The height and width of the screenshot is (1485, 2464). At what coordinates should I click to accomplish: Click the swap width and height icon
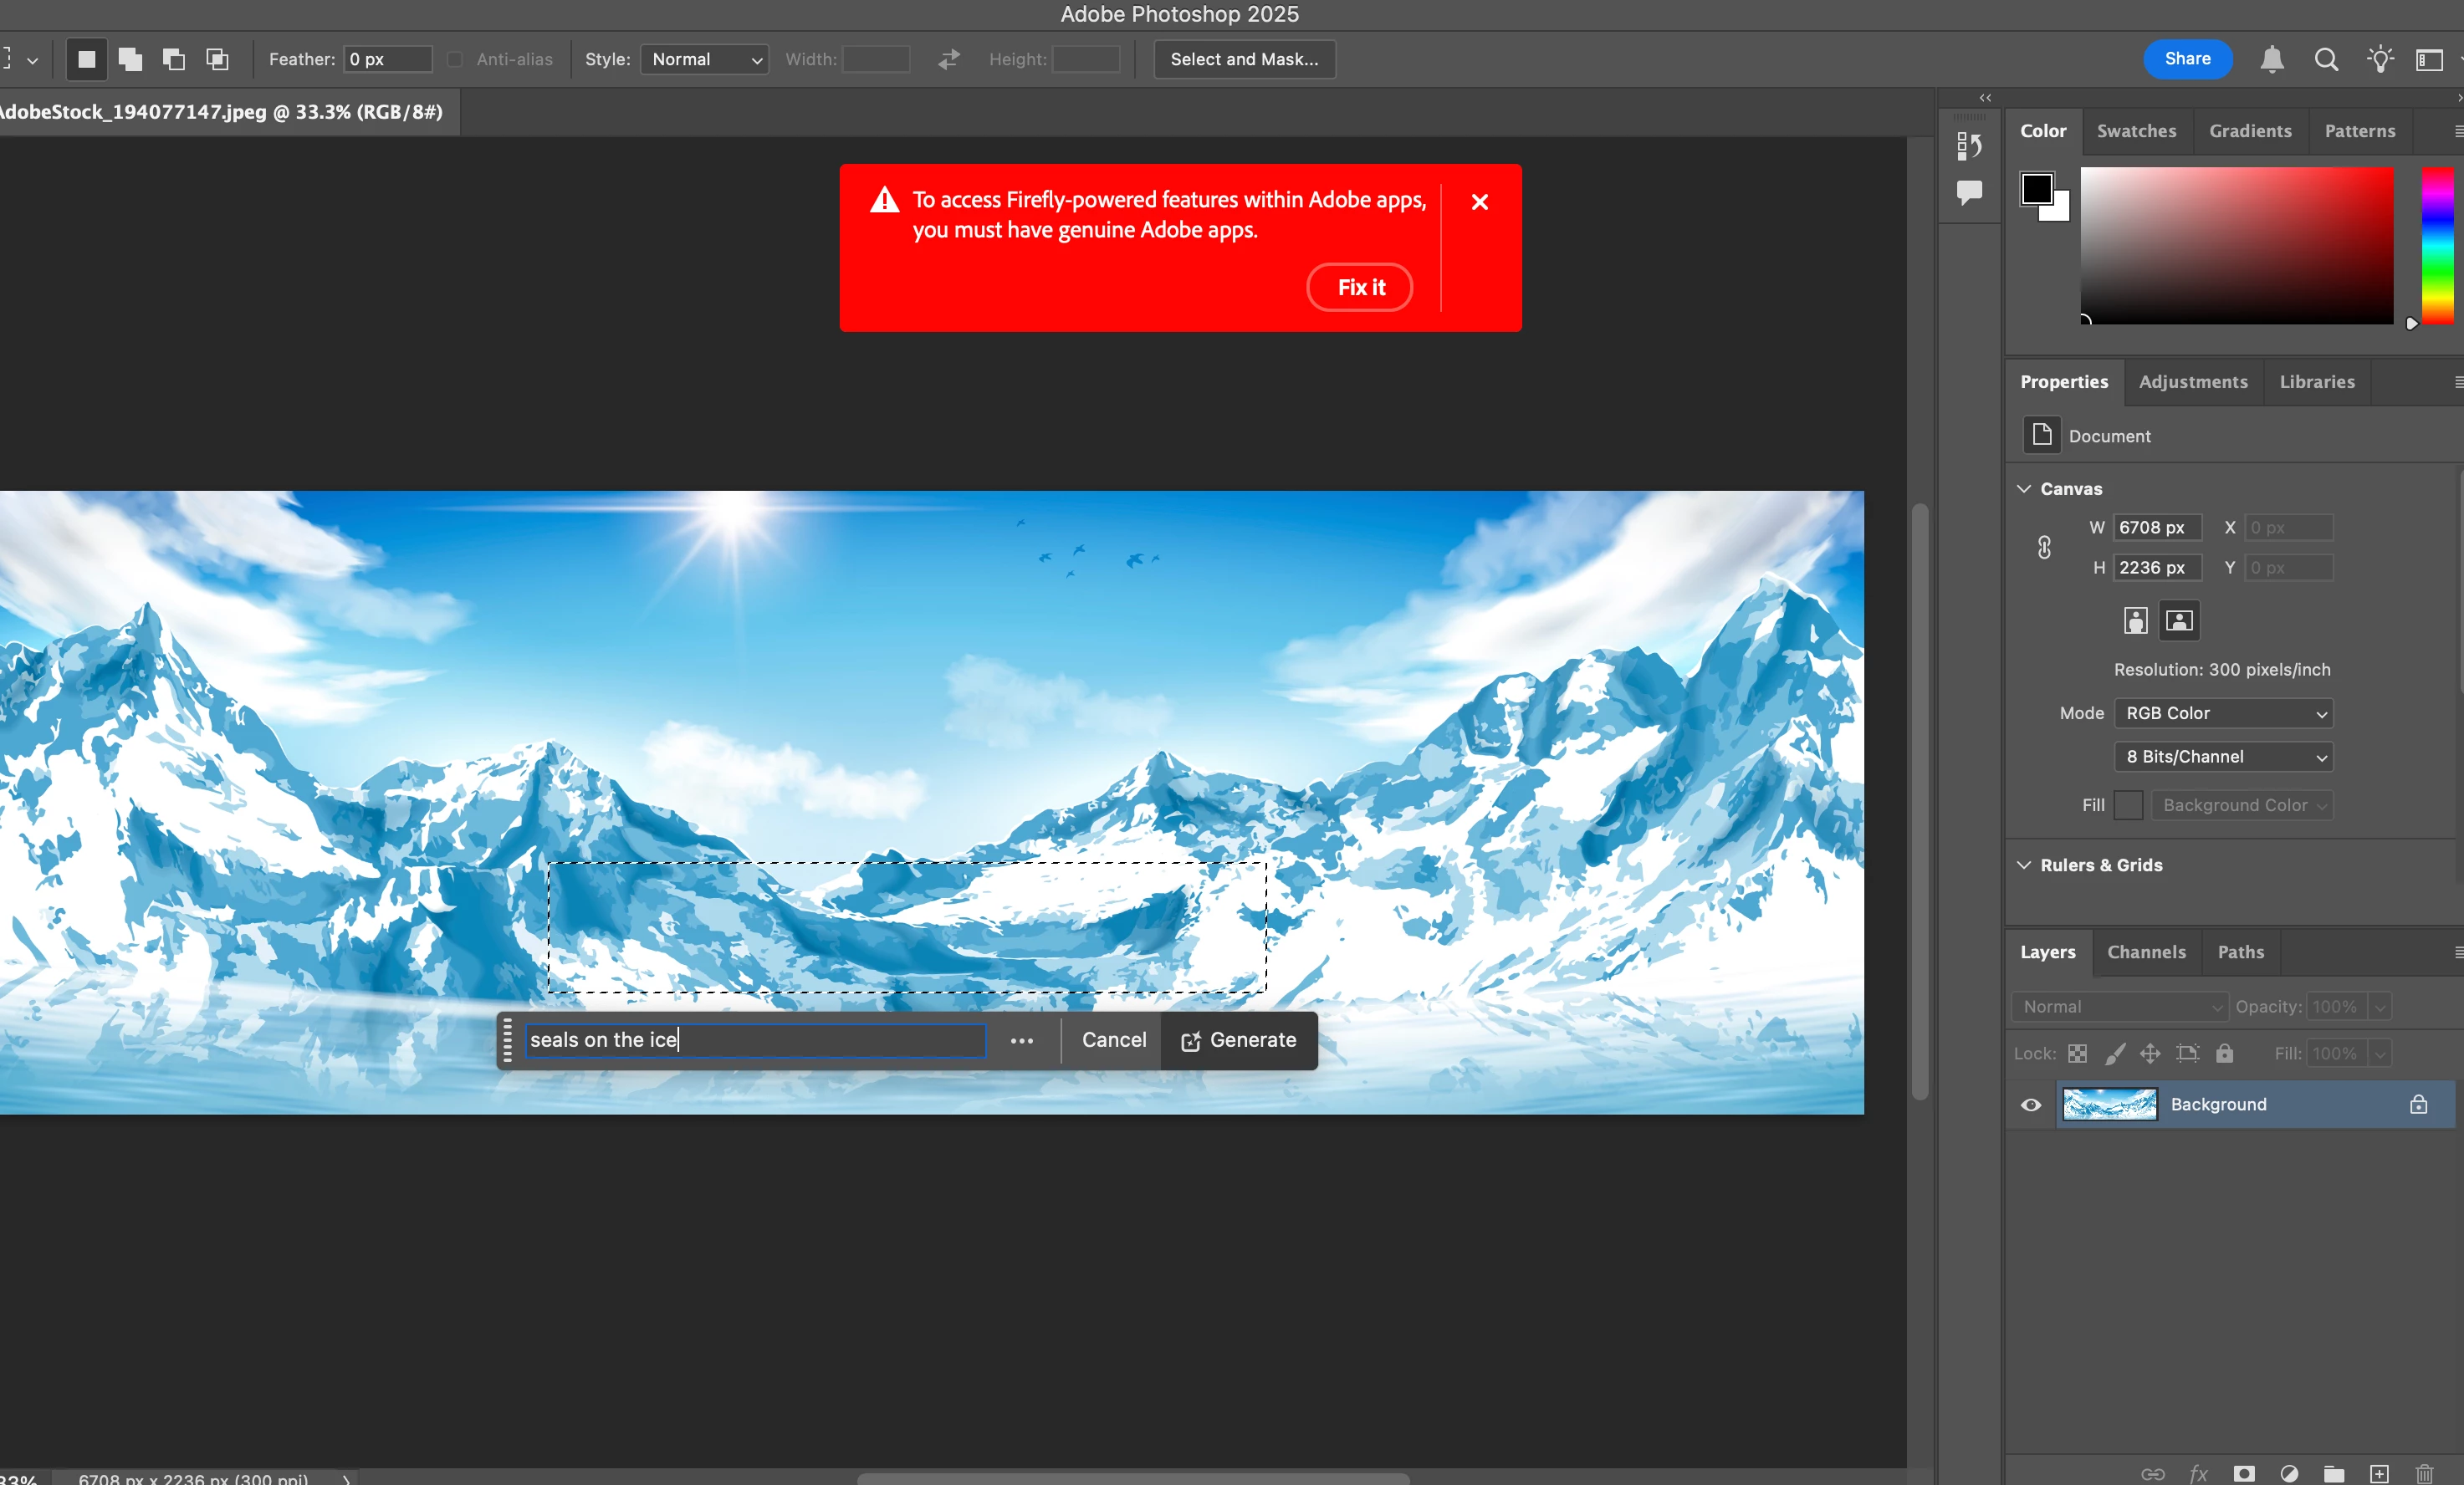coord(948,59)
